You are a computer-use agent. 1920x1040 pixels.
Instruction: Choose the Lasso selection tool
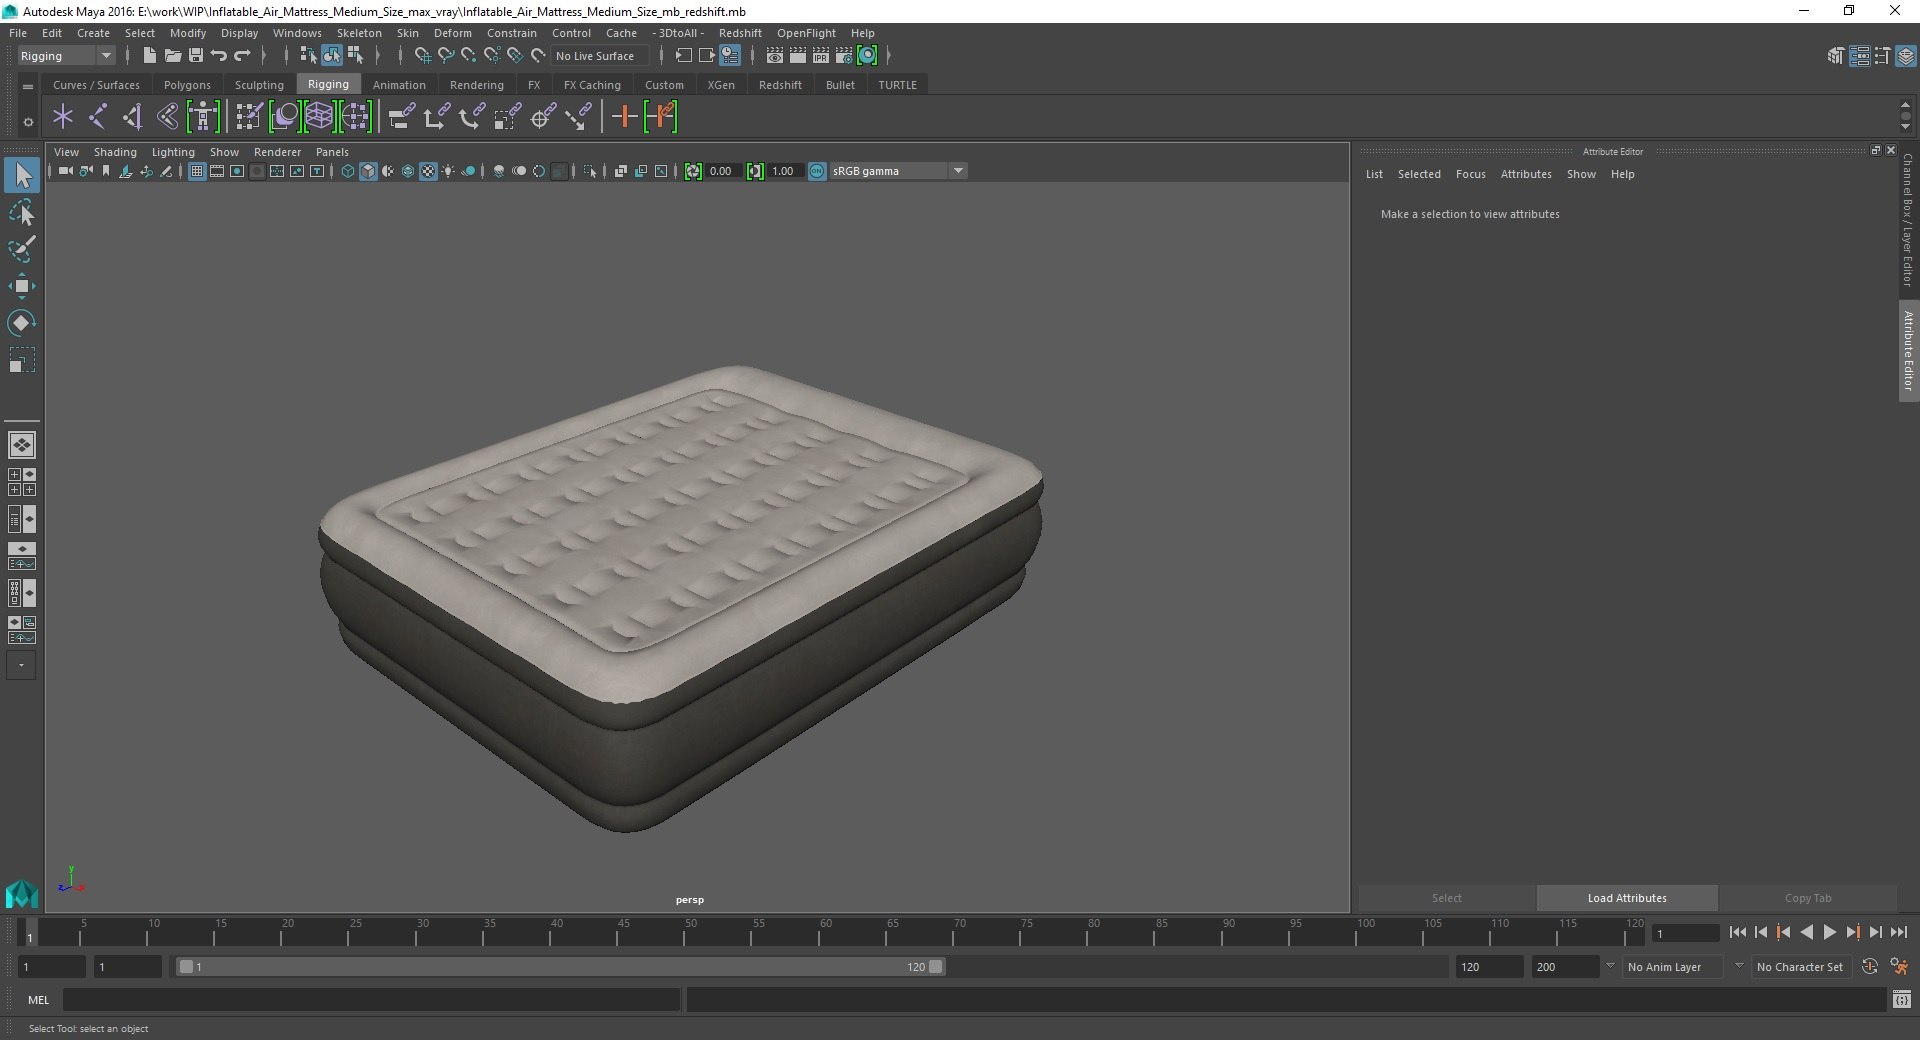[21, 213]
